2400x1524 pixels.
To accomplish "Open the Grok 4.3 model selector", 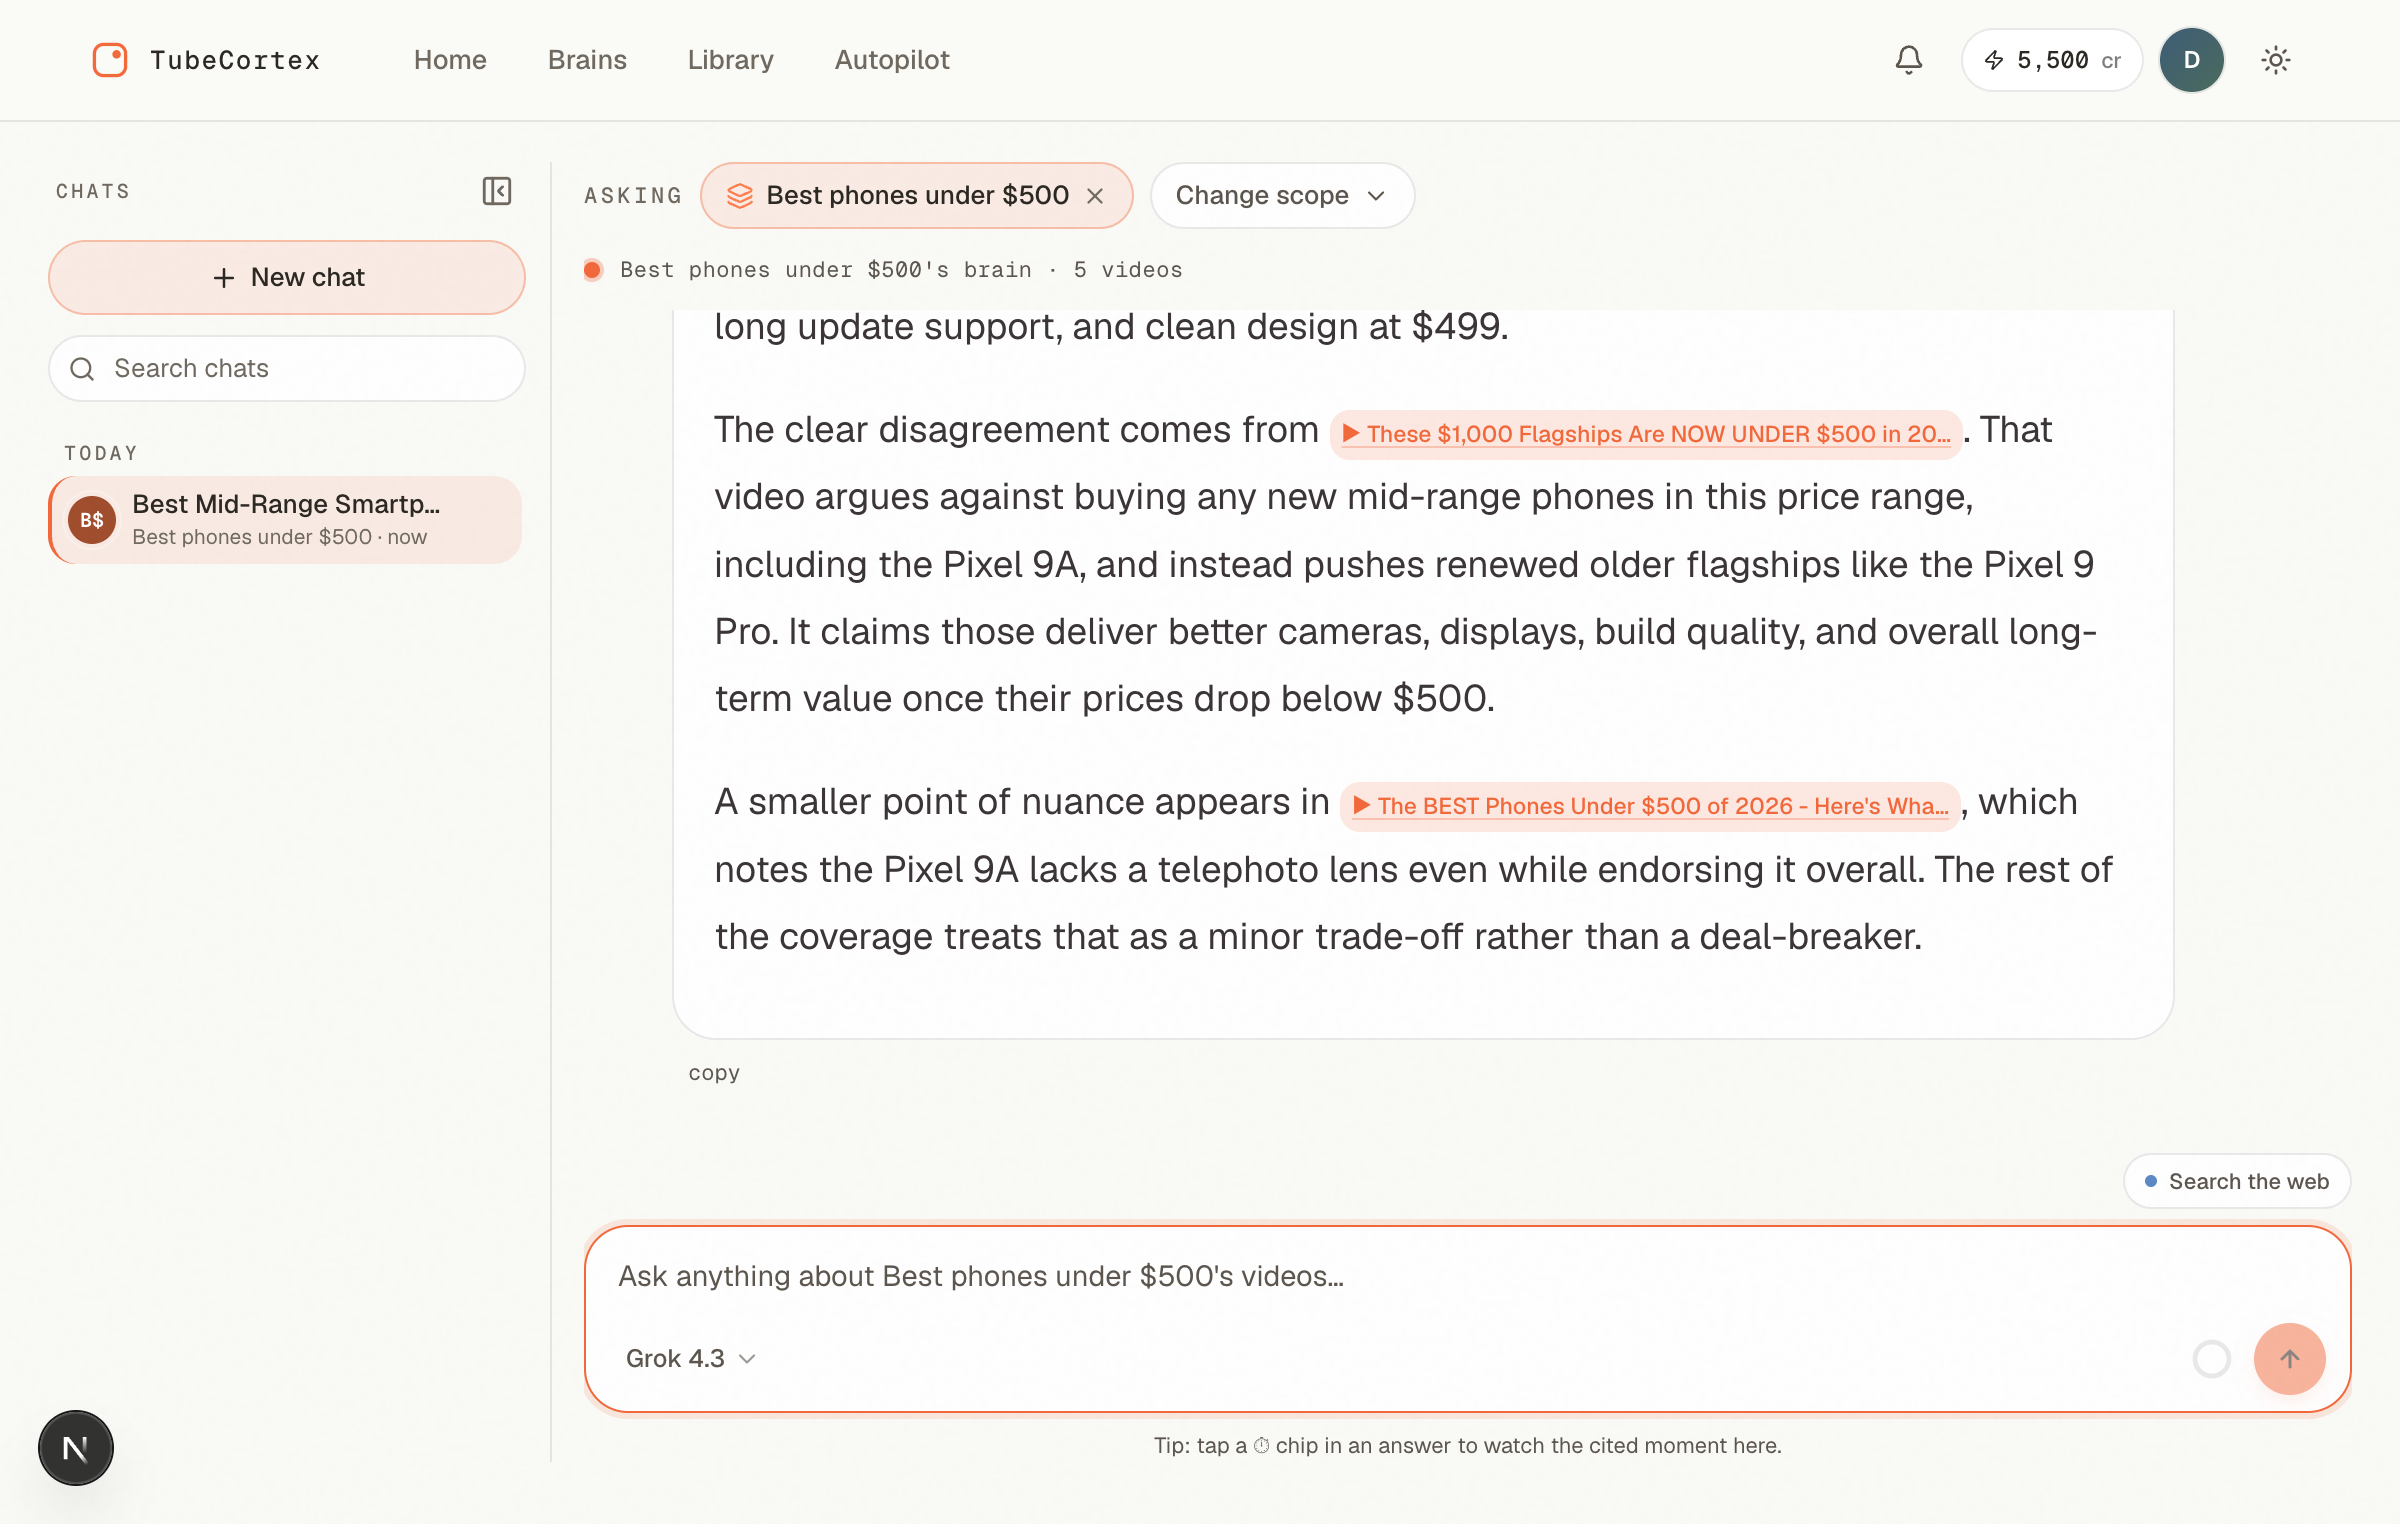I will click(690, 1358).
